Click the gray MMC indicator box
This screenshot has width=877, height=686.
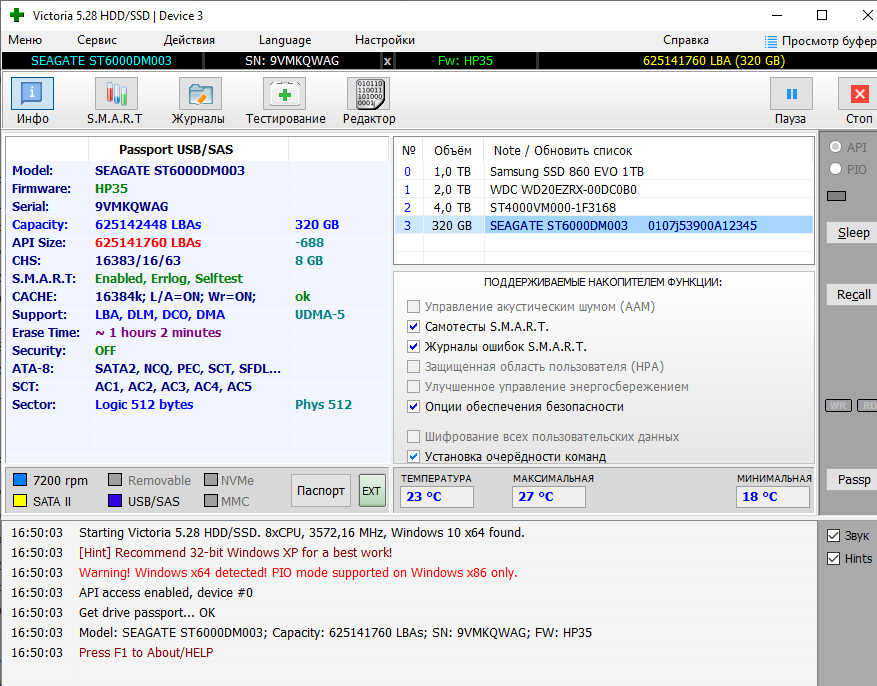pyautogui.click(x=211, y=500)
